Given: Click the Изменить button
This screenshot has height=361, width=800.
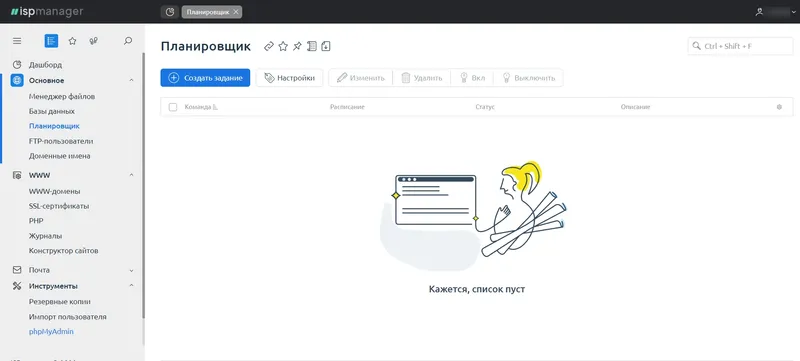Looking at the screenshot, I should [361, 78].
